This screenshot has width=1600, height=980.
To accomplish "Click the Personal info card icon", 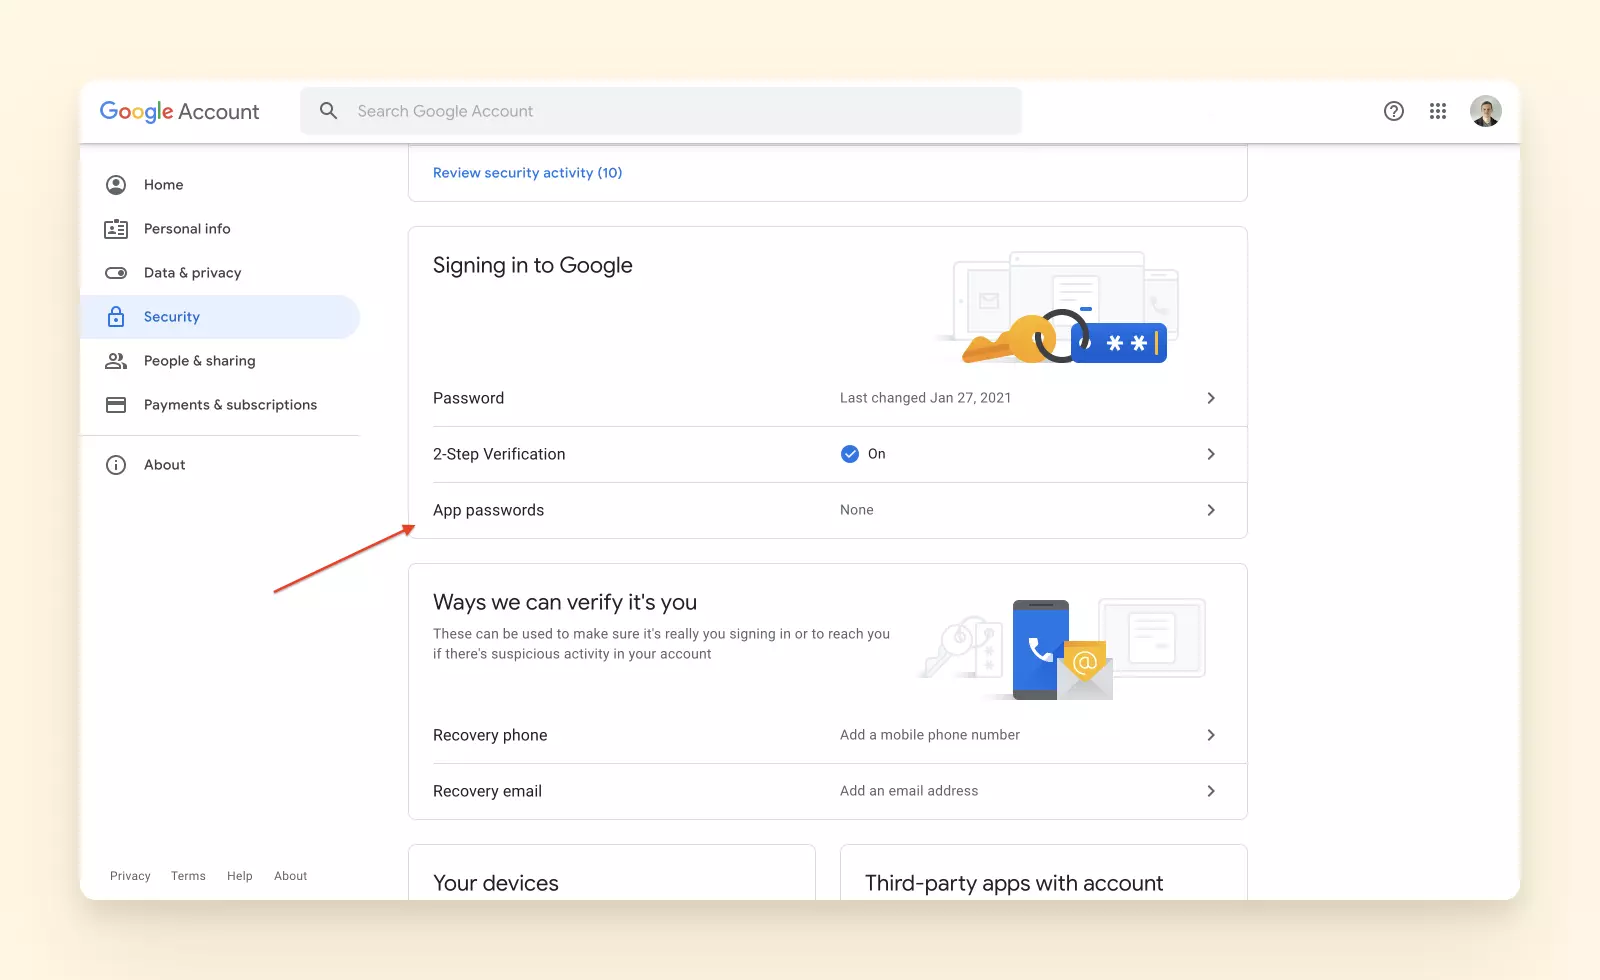I will [116, 229].
